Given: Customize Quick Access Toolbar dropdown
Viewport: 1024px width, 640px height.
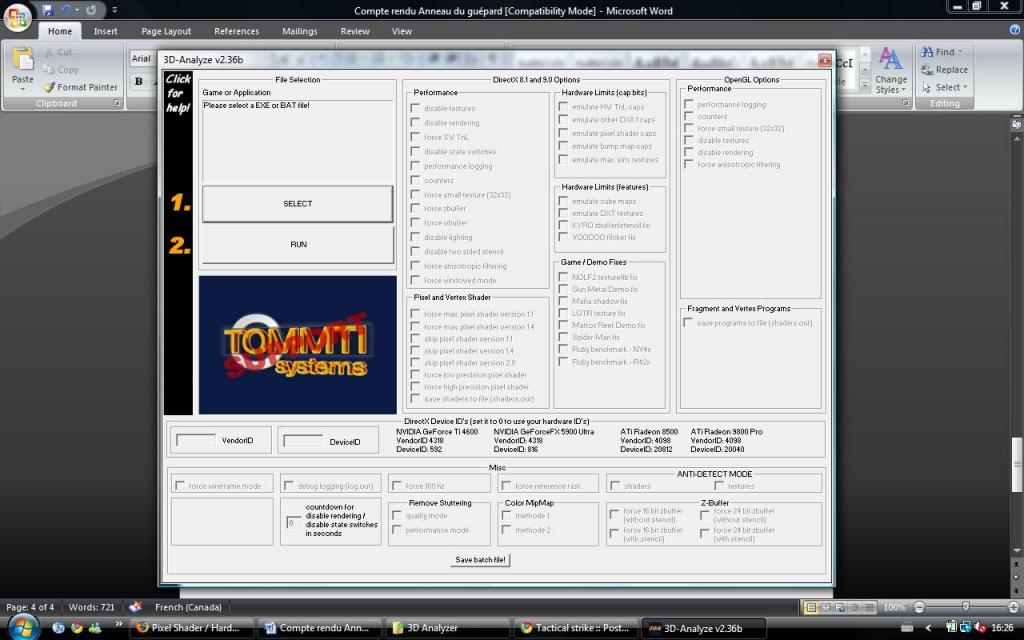Looking at the screenshot, I should pos(114,10).
